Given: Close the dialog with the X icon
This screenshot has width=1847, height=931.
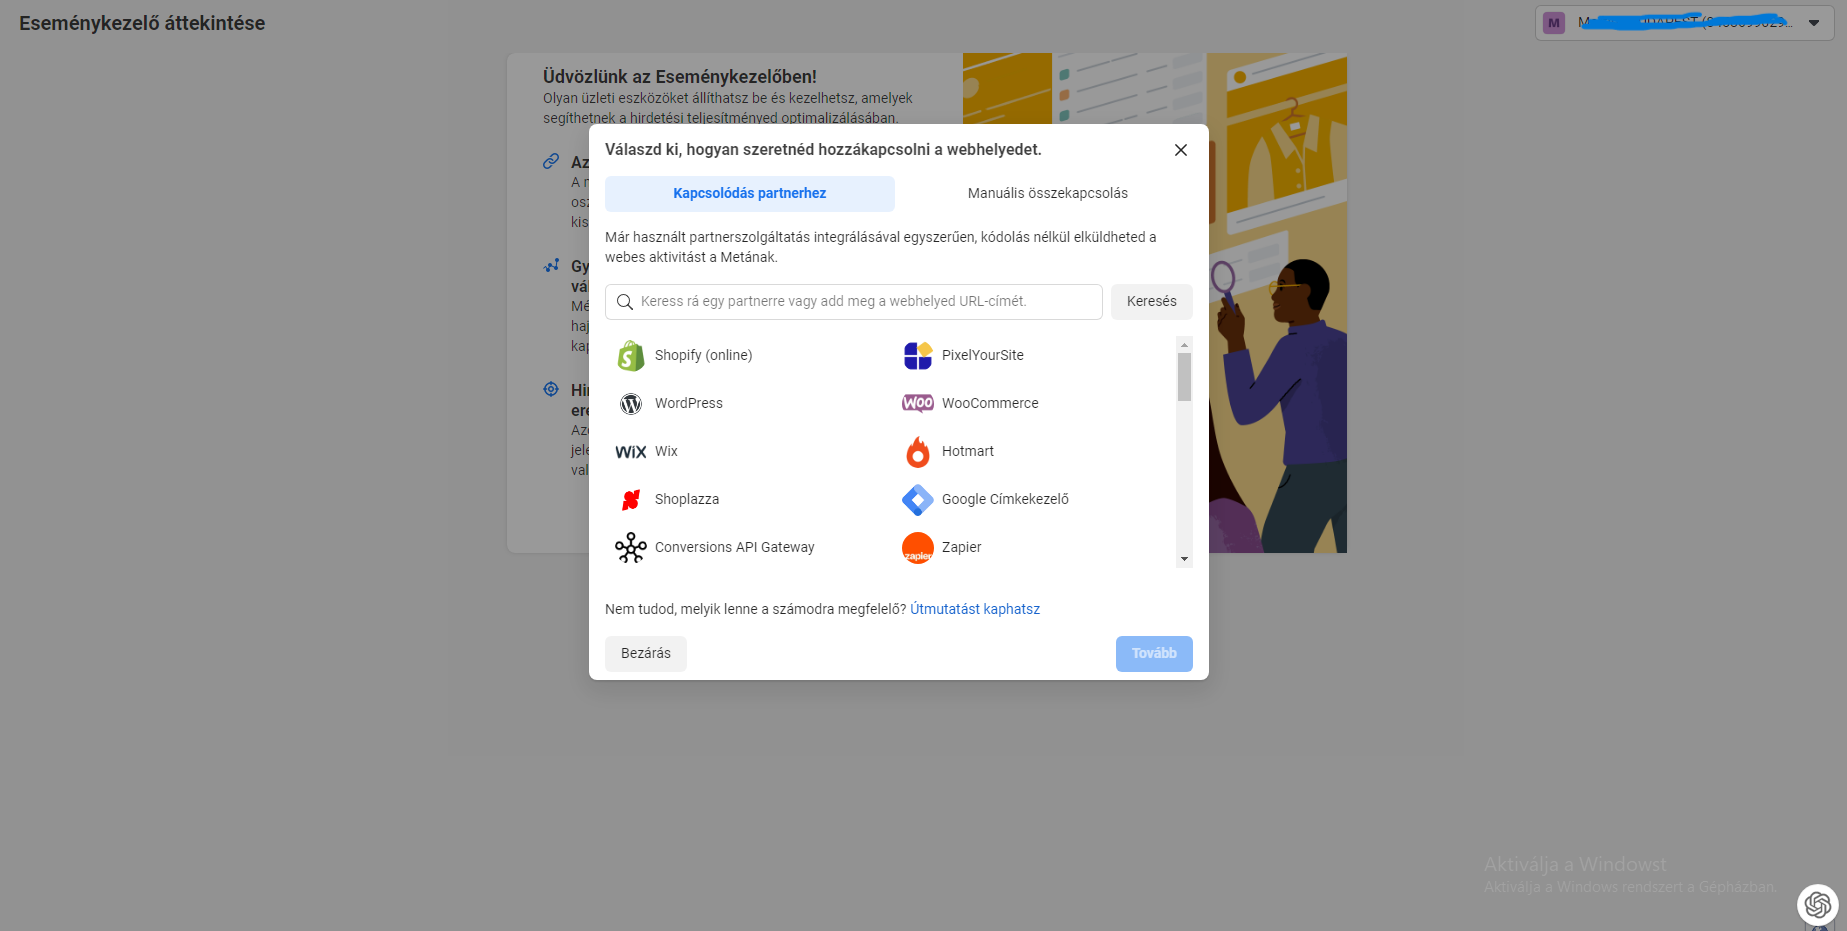Looking at the screenshot, I should click(1181, 150).
